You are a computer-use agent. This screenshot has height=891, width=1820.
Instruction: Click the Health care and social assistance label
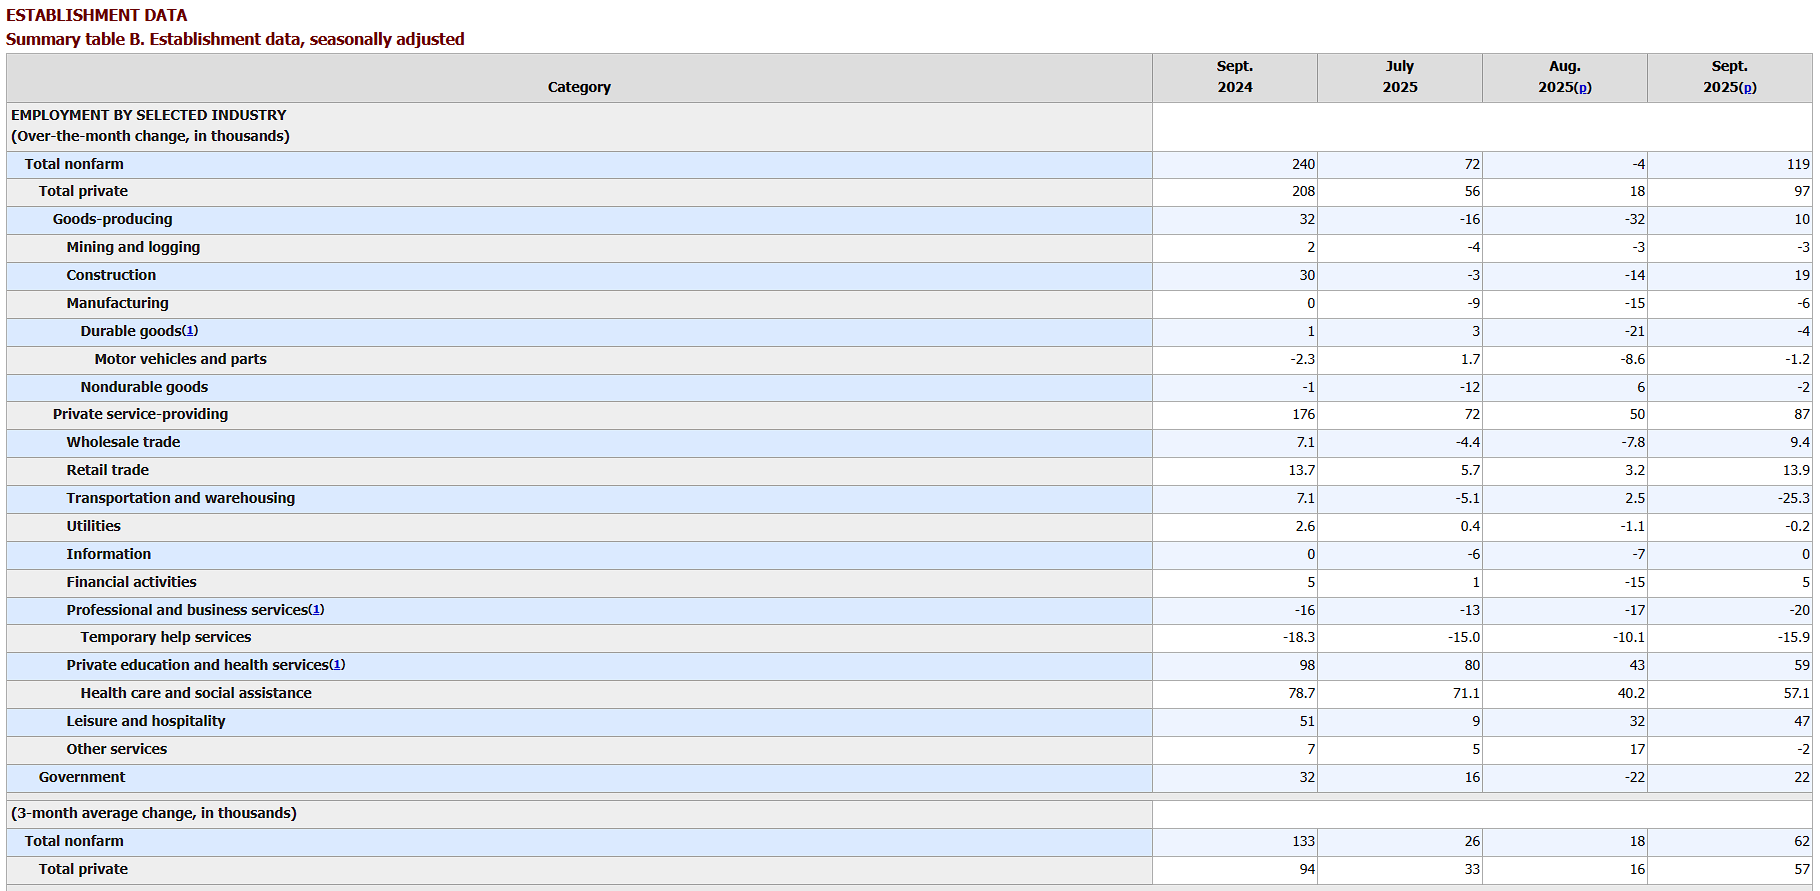click(x=196, y=693)
